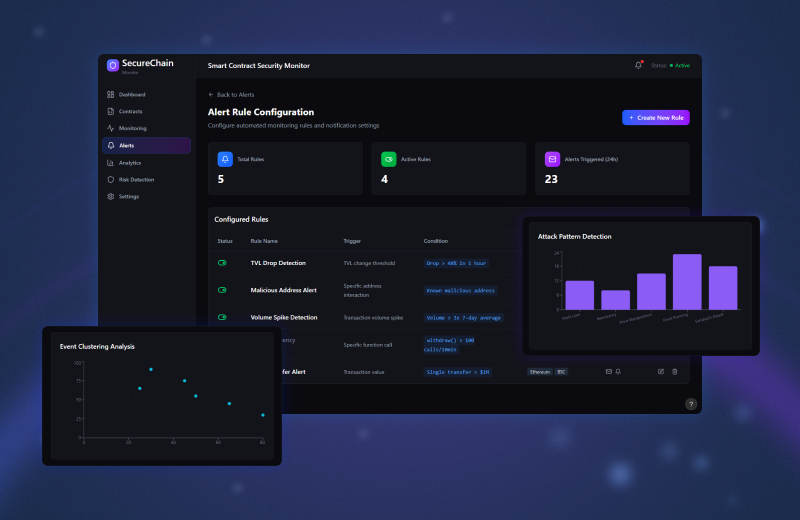The image size is (800, 520).
Task: Follow the Back to Alerts link
Action: point(231,94)
